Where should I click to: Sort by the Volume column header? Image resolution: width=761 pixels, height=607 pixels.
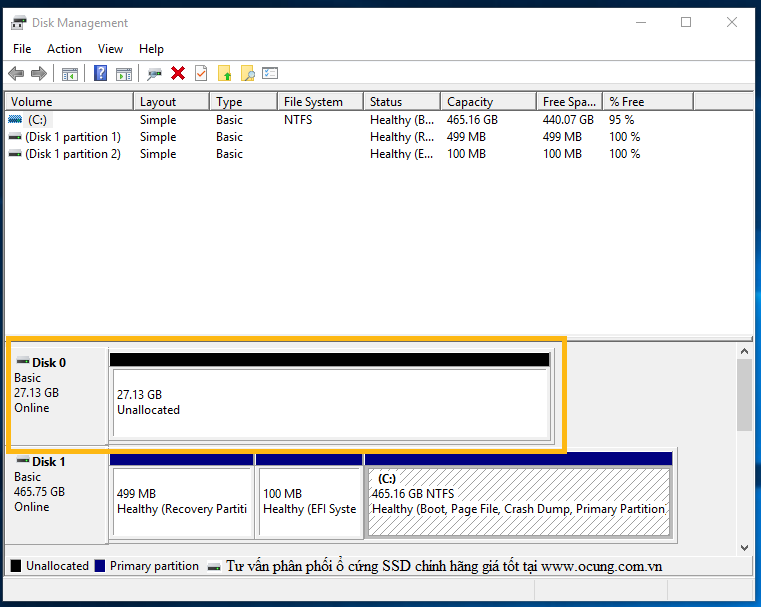(x=69, y=102)
